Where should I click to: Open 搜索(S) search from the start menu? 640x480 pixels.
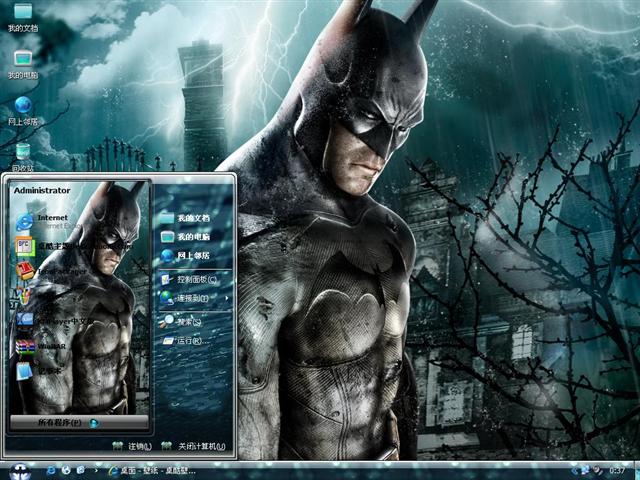click(180, 322)
